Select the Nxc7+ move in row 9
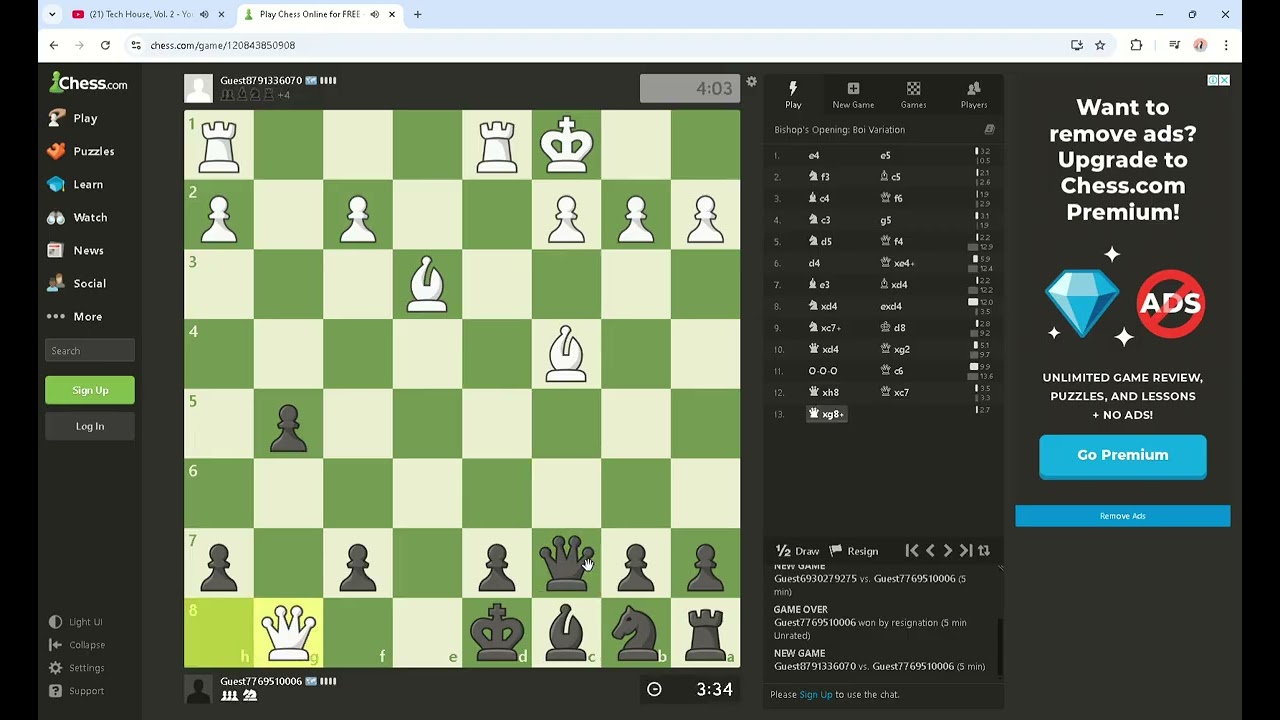 coord(825,328)
